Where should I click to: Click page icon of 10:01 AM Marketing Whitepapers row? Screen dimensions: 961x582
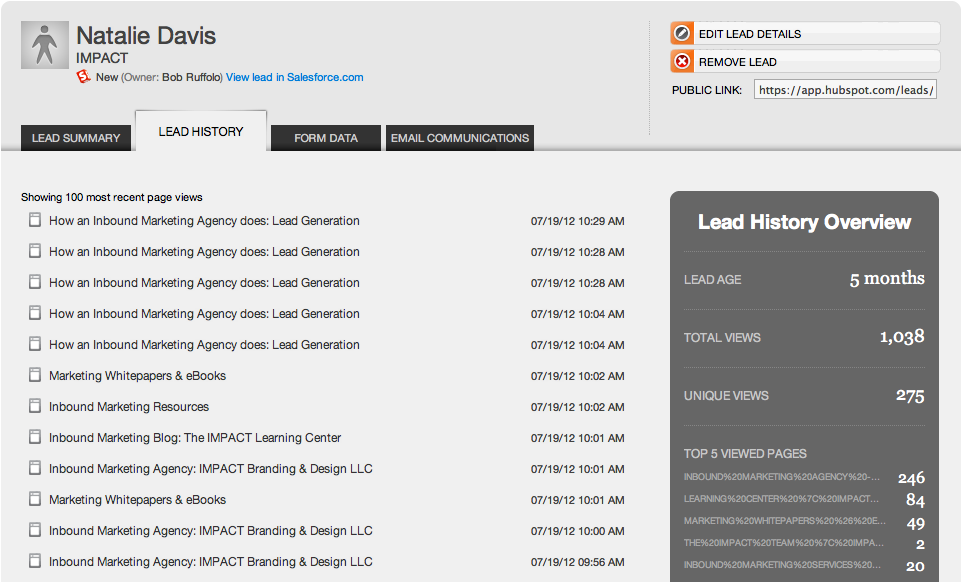point(35,499)
